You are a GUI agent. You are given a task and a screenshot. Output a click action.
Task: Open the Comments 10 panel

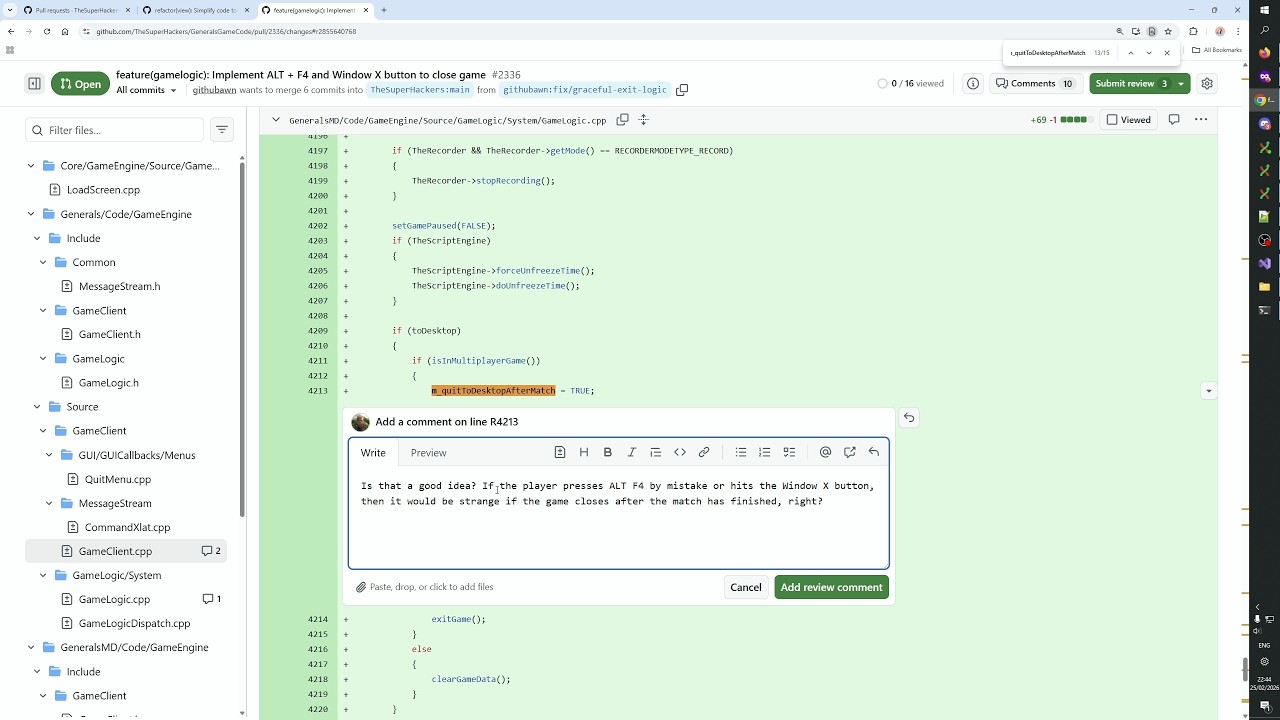1035,84
